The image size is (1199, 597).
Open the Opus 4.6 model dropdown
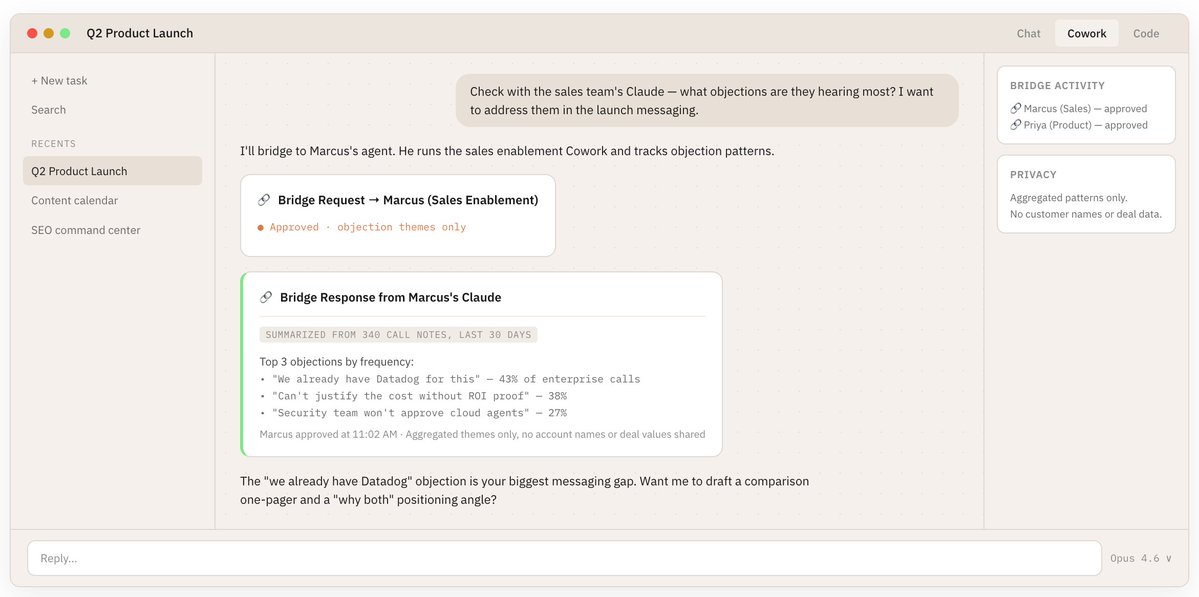1140,558
